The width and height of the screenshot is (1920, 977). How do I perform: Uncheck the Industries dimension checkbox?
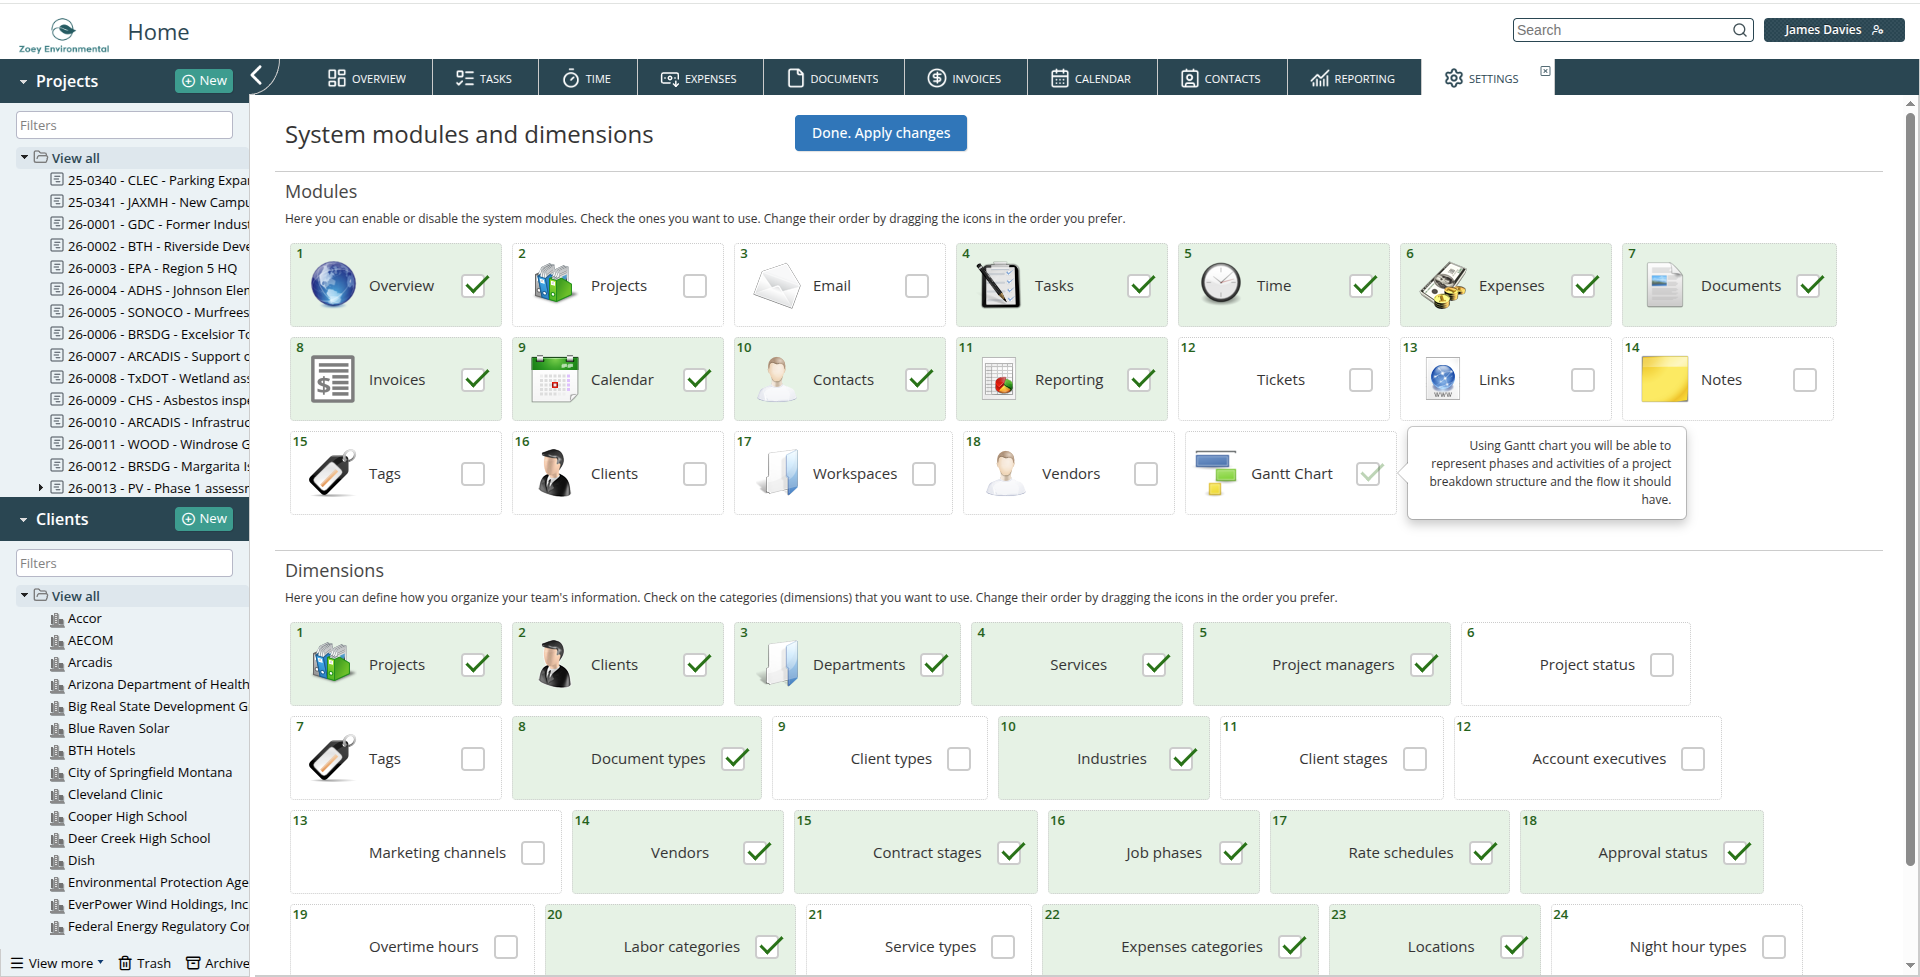pyautogui.click(x=1184, y=759)
